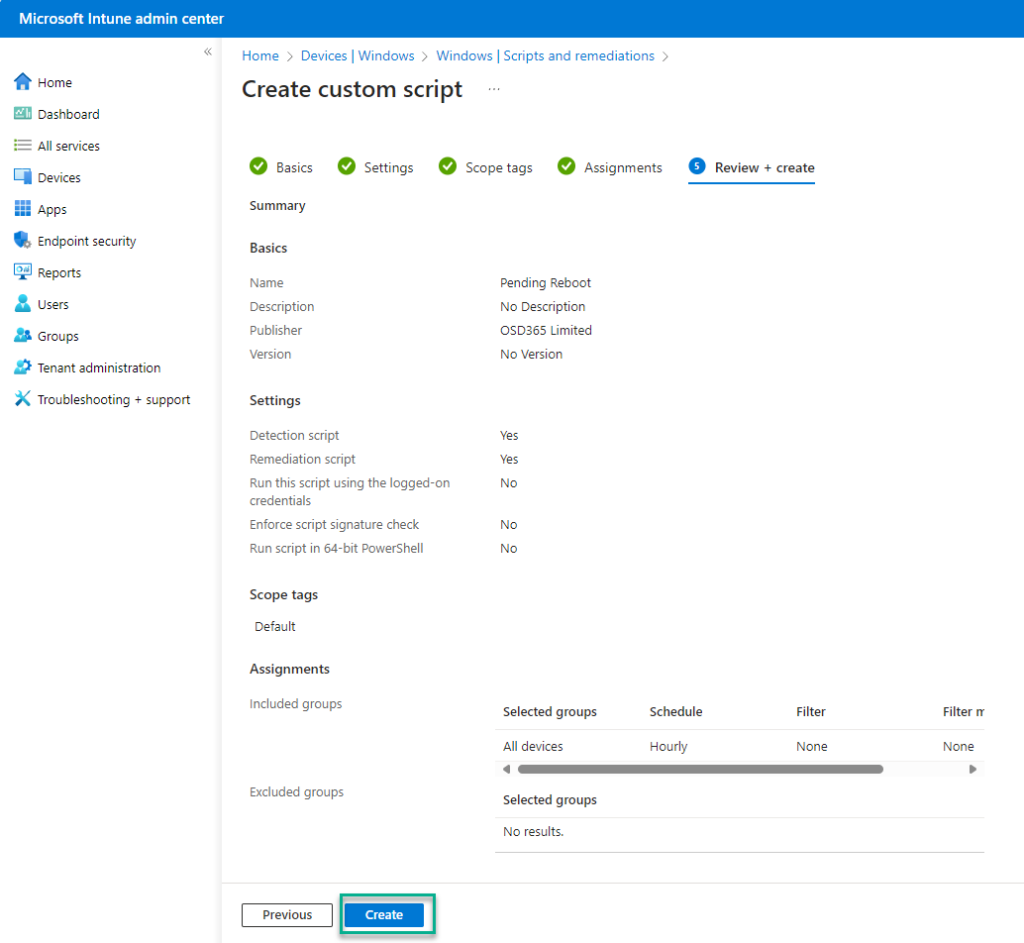Click the Users person icon
The width and height of the screenshot is (1024, 943).
(x=22, y=304)
